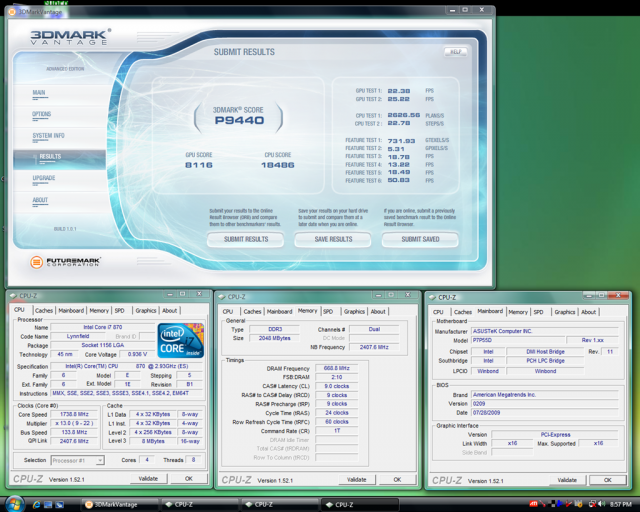Click the Level 3 cache 8 MBytes field
Image resolution: width=640 pixels, height=512 pixels.
[x=153, y=441]
